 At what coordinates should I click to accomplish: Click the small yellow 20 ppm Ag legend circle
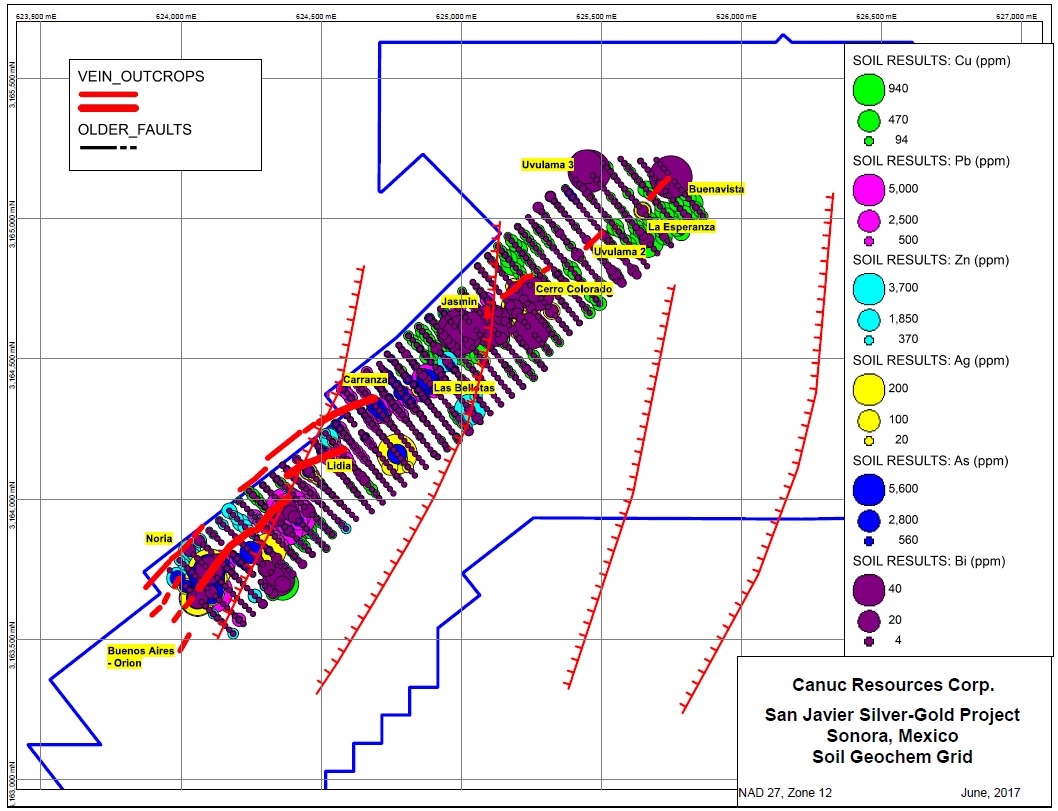pyautogui.click(x=869, y=441)
